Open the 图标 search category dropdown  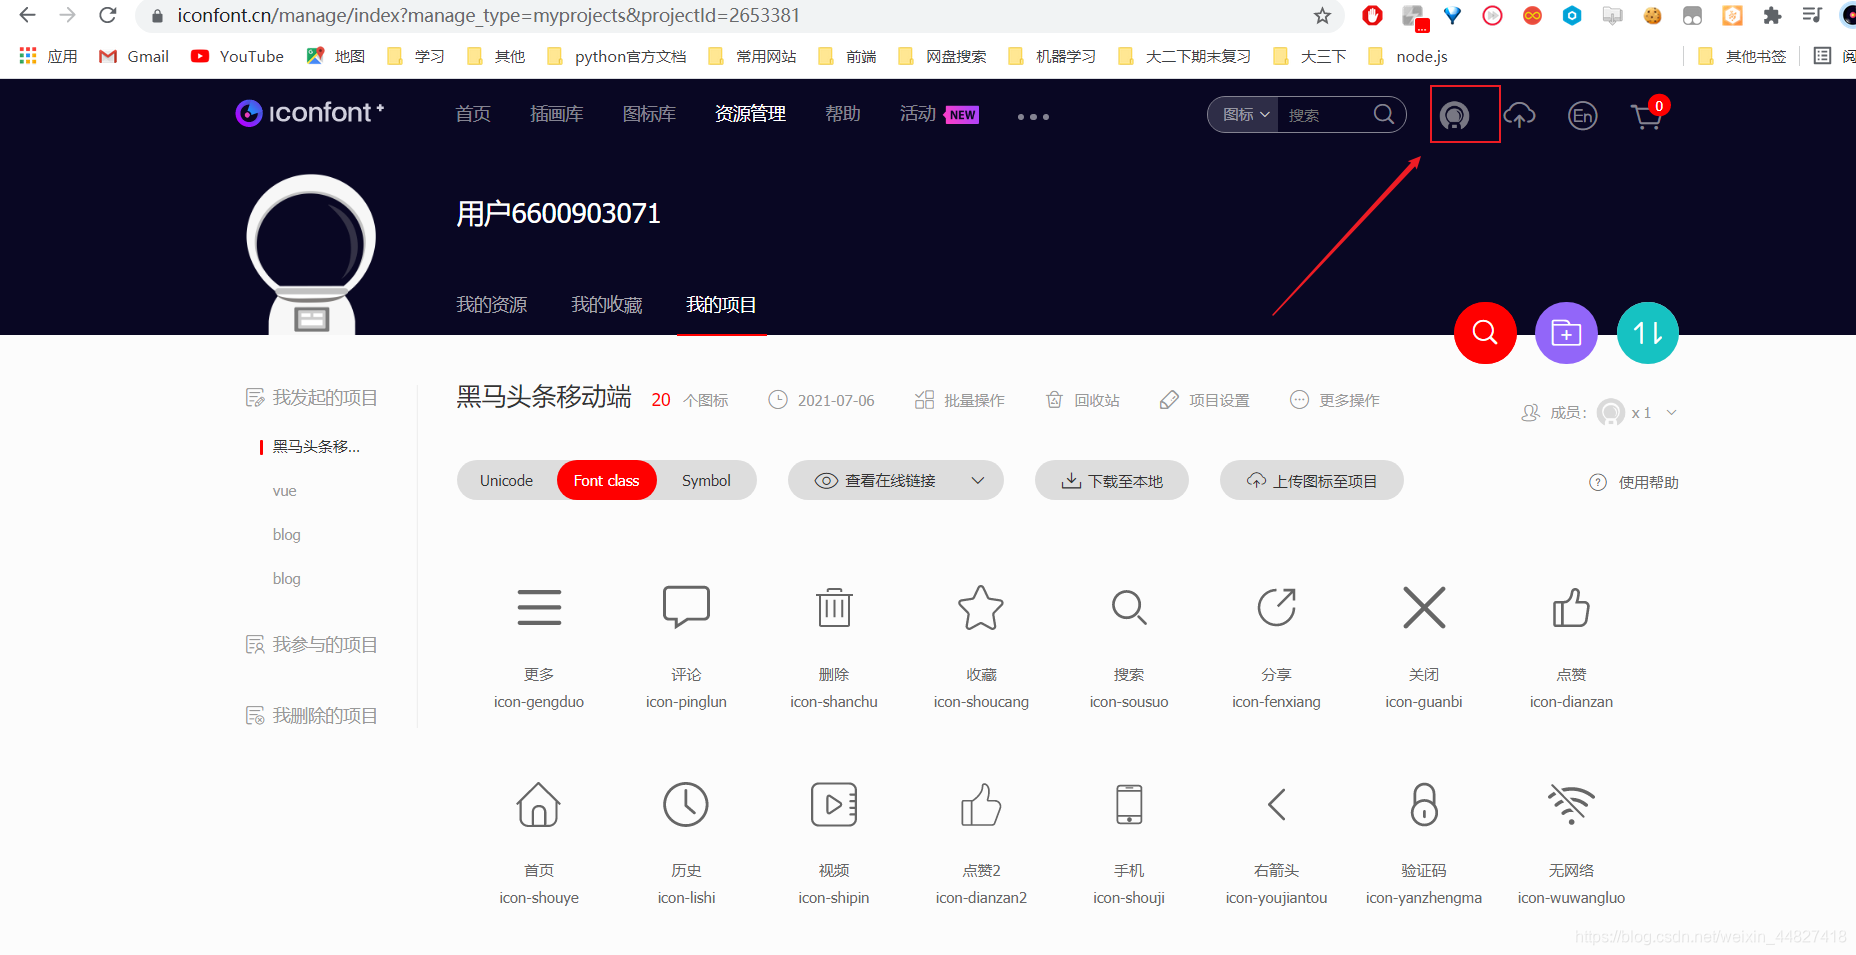coord(1241,114)
